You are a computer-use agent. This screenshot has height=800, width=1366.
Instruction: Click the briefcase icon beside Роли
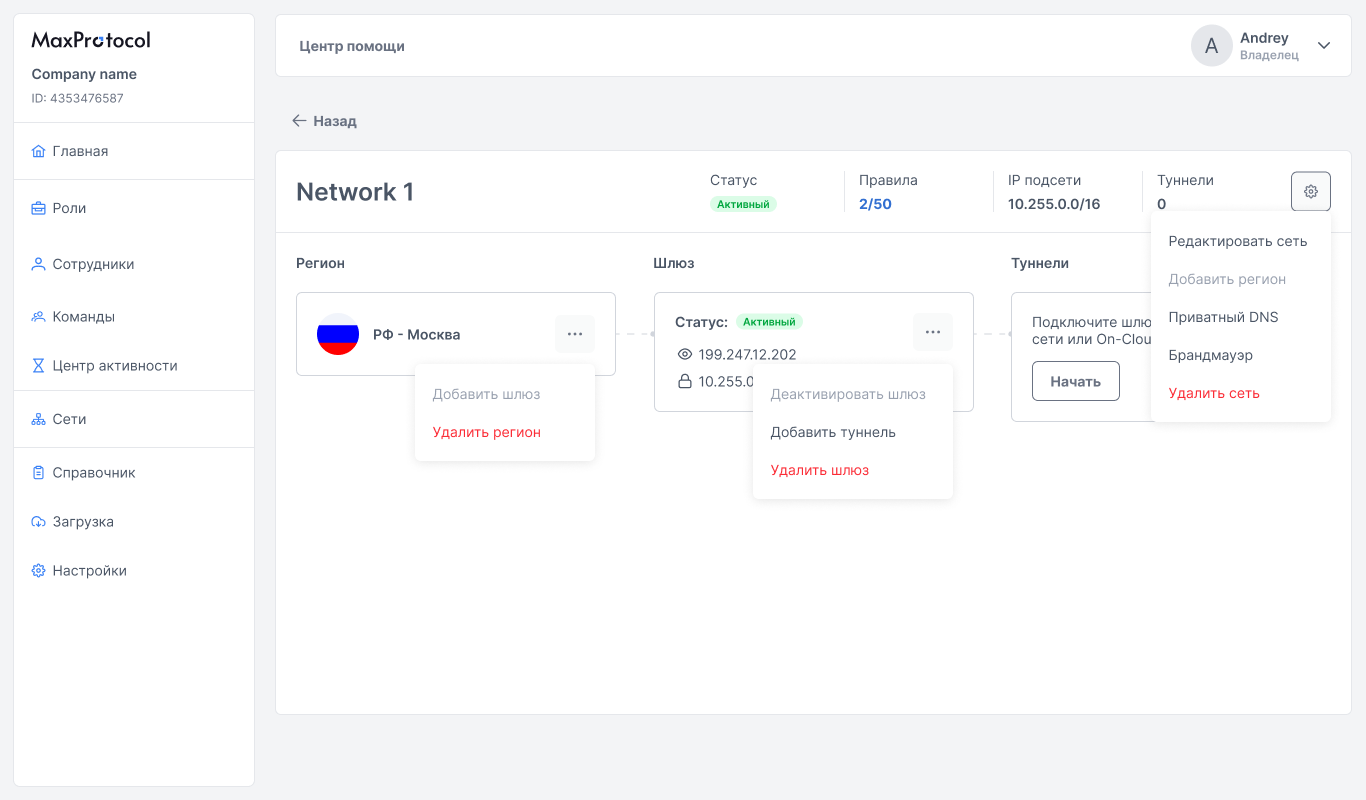coord(39,208)
